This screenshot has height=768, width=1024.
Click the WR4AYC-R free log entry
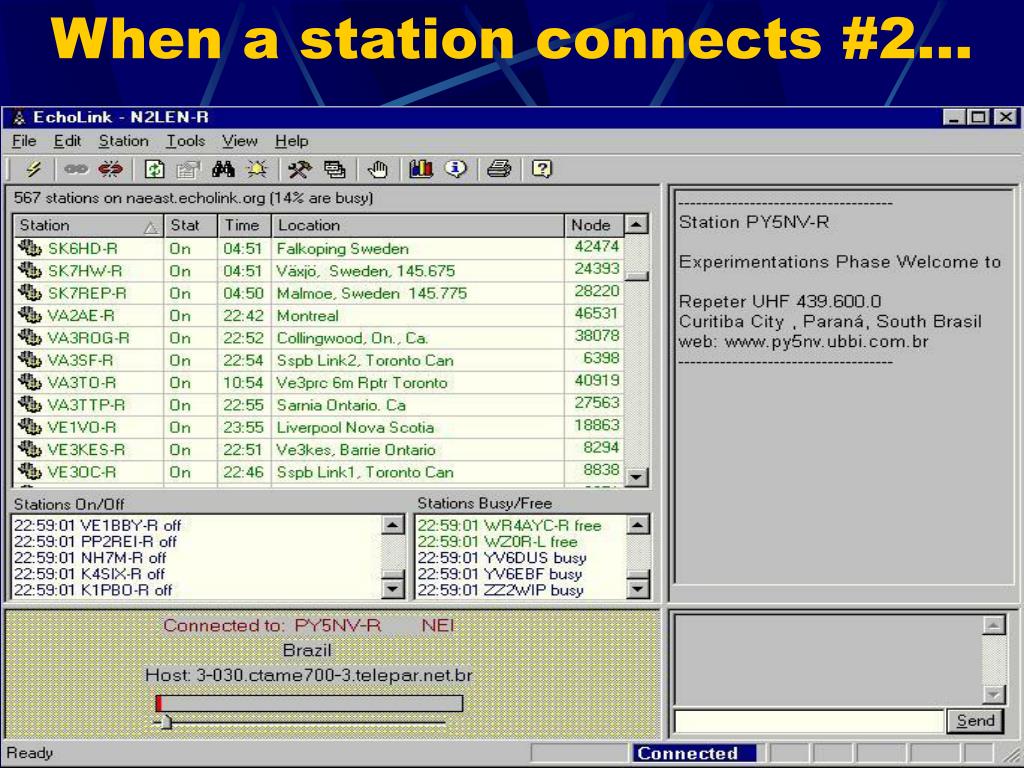pyautogui.click(x=509, y=525)
